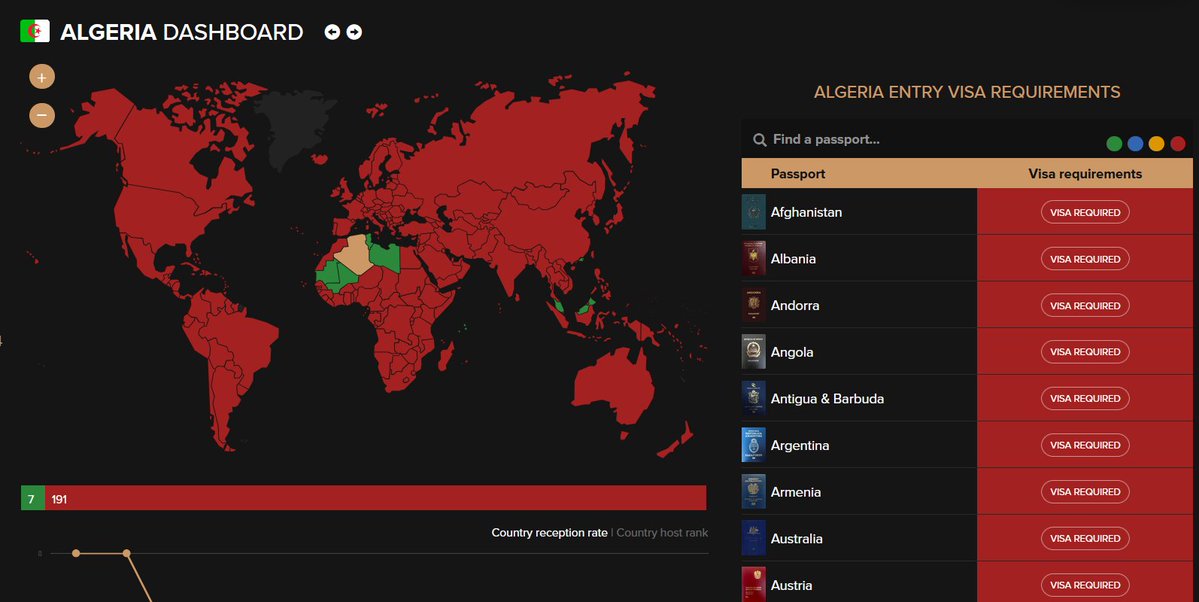1199x602 pixels.
Task: Select Angola in passport list
Action: tap(791, 353)
